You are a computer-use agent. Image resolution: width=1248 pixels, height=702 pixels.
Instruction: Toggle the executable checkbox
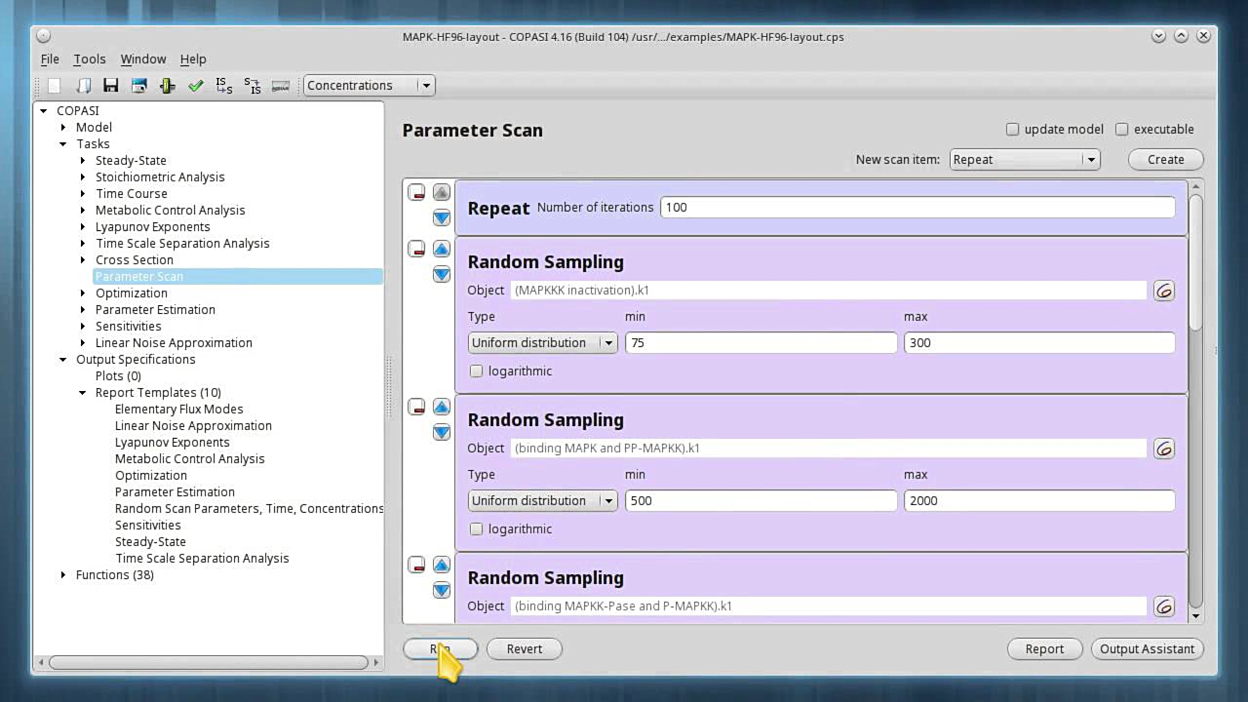pos(1122,129)
